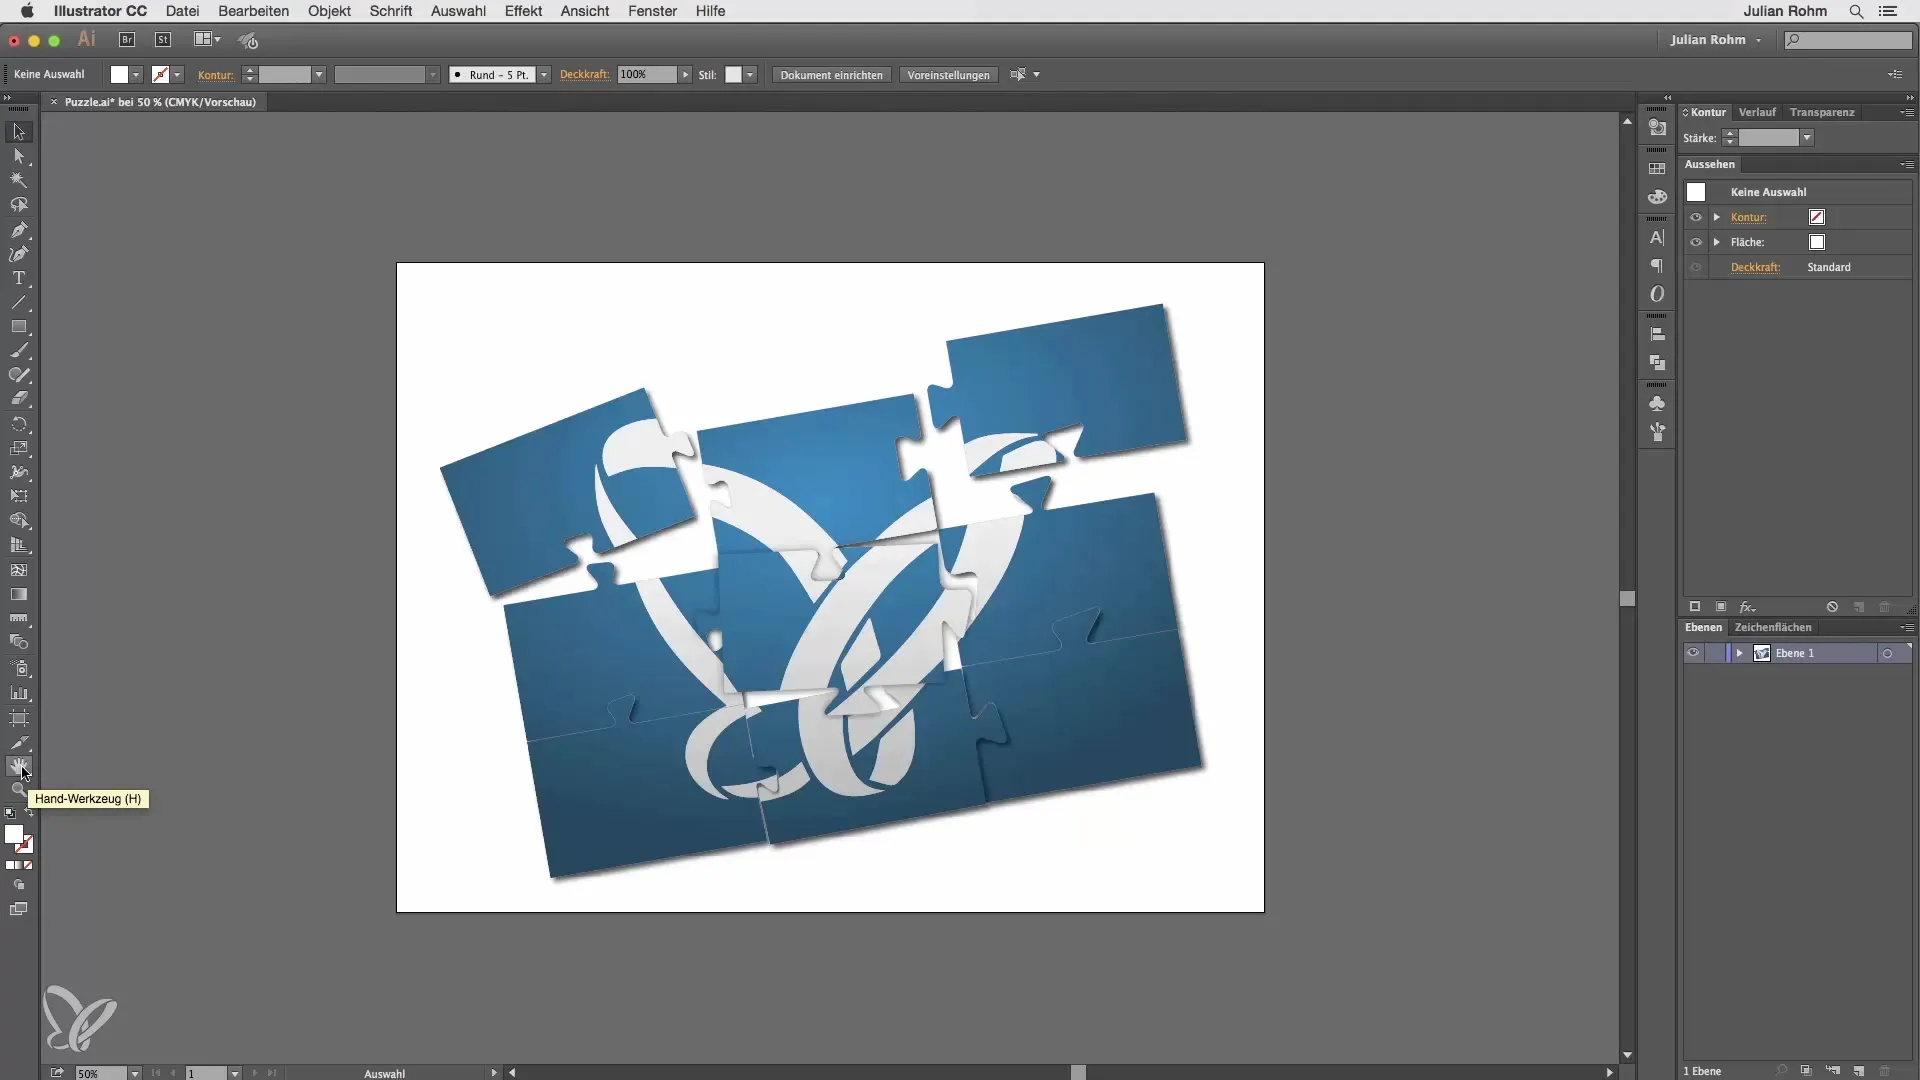Image resolution: width=1920 pixels, height=1080 pixels.
Task: Open the stroke color dropdown in control bar
Action: tap(177, 75)
